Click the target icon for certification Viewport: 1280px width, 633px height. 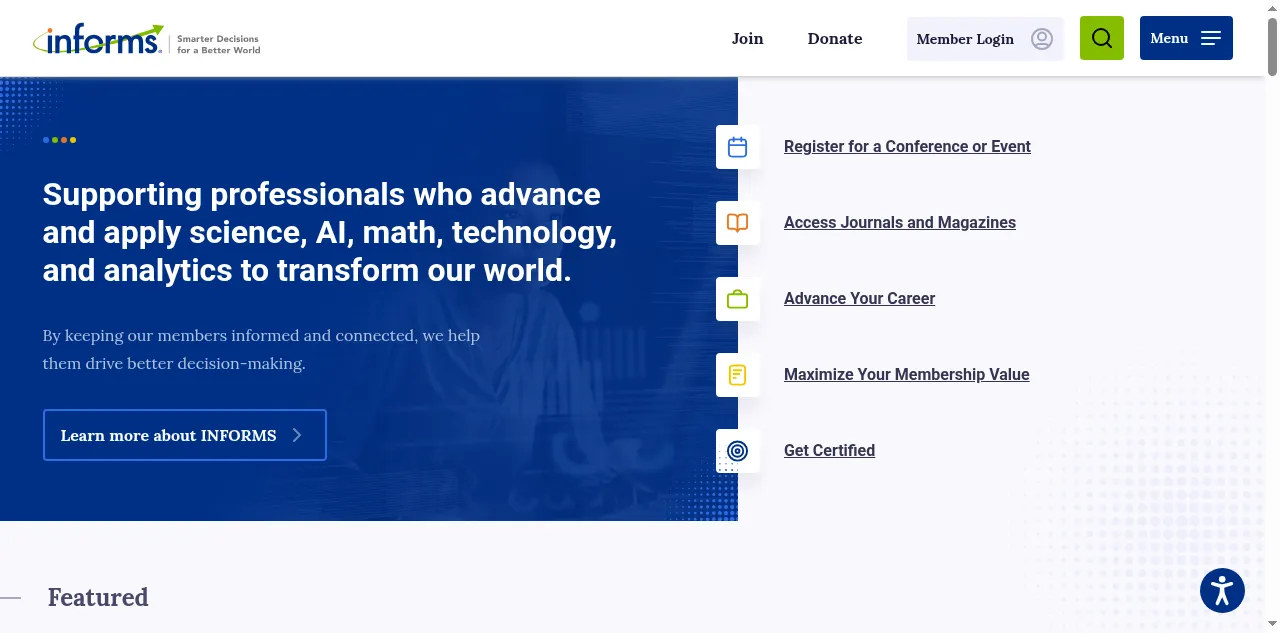pyautogui.click(x=738, y=451)
